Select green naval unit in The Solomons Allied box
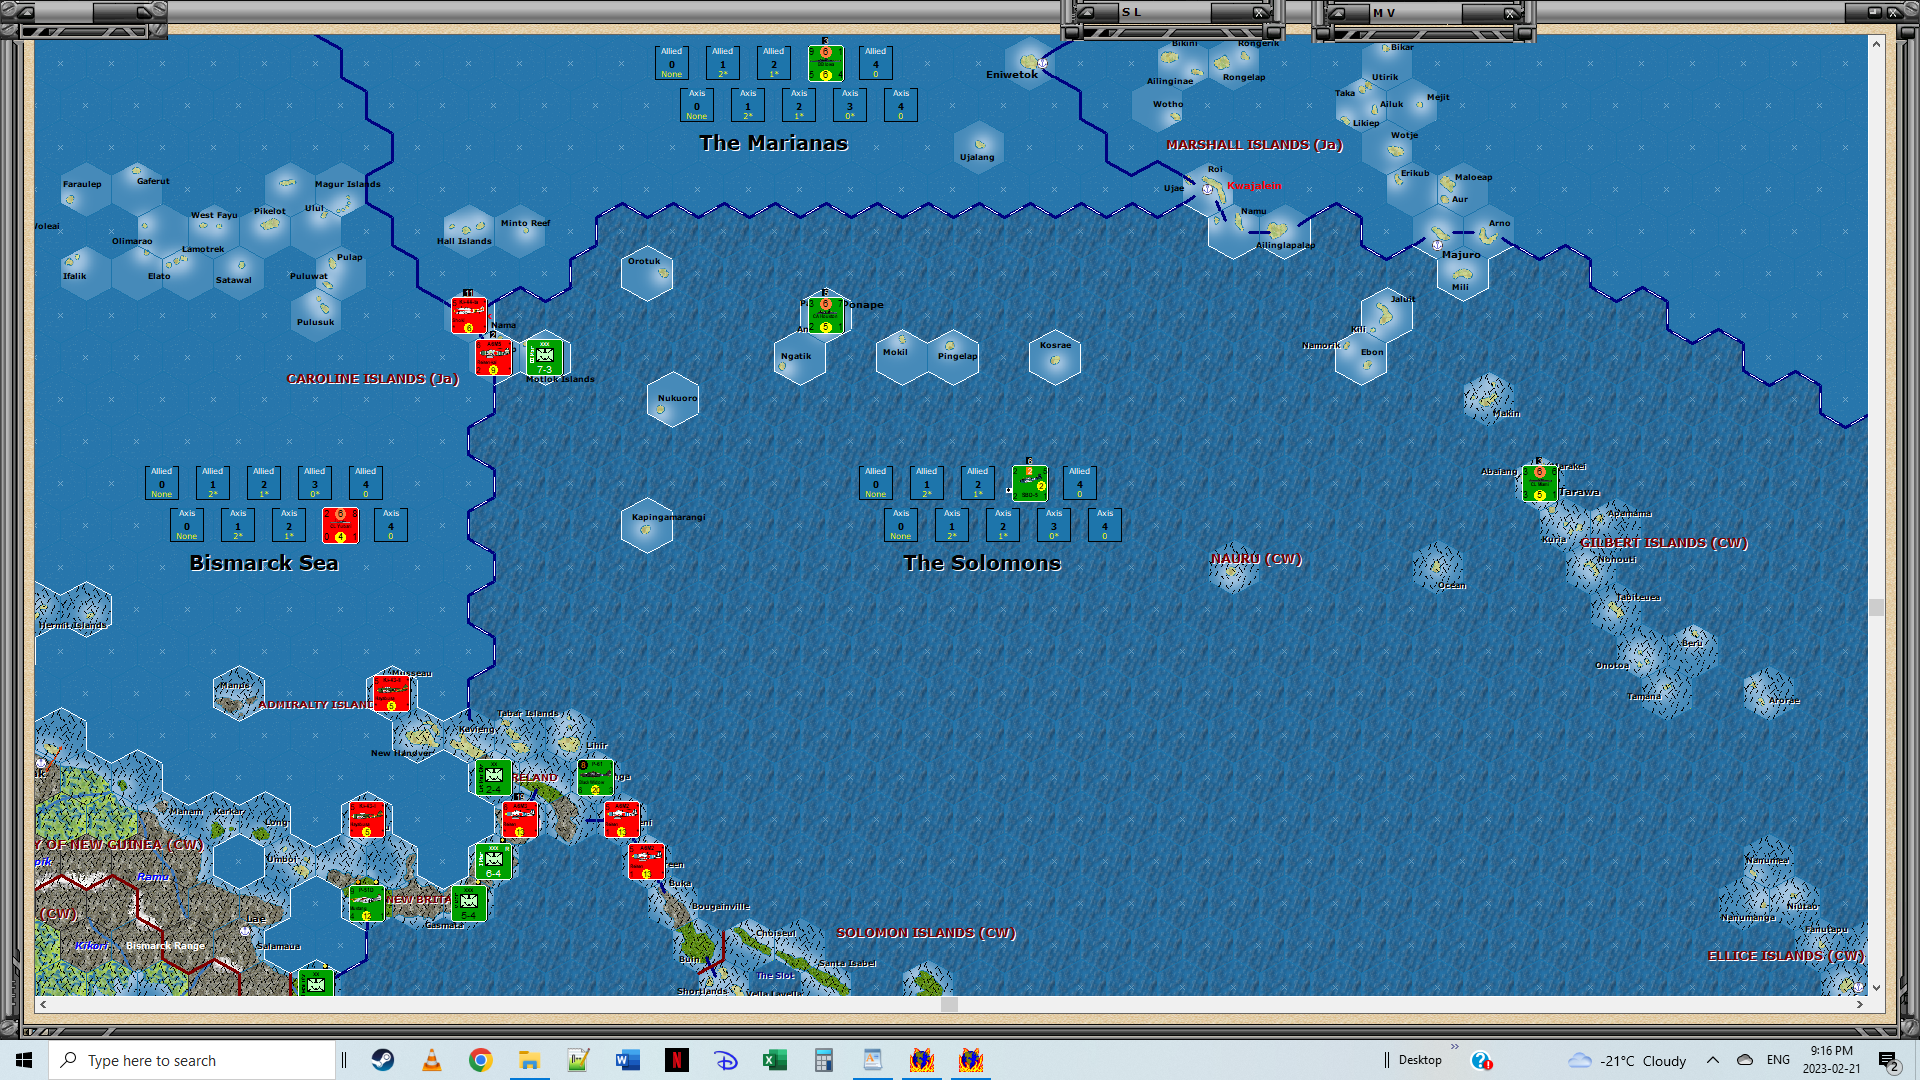1920x1080 pixels. coord(1029,483)
